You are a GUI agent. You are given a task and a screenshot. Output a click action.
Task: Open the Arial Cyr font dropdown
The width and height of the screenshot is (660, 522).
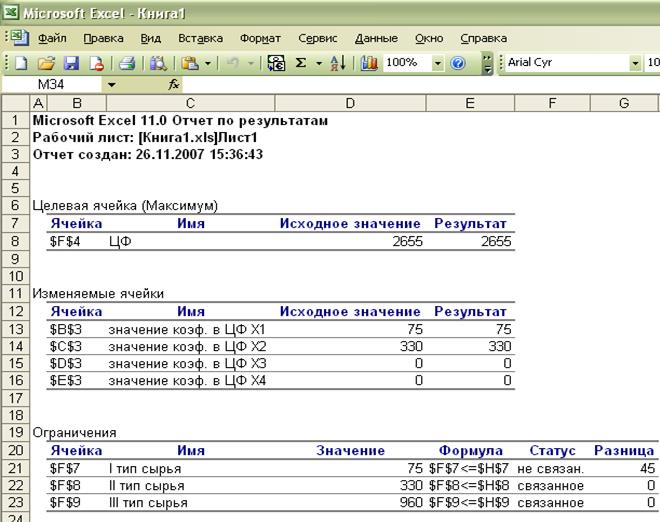[635, 63]
